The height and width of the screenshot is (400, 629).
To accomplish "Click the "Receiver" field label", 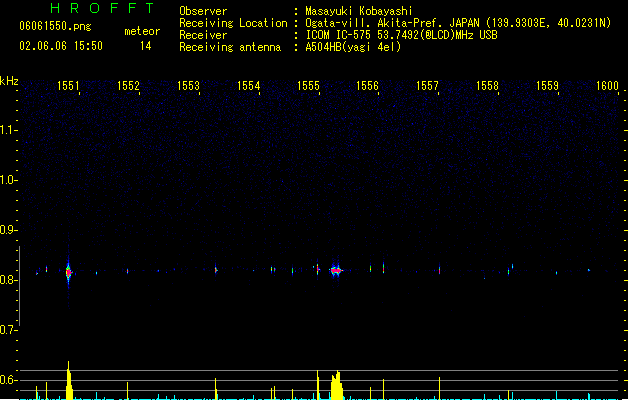I will (203, 35).
